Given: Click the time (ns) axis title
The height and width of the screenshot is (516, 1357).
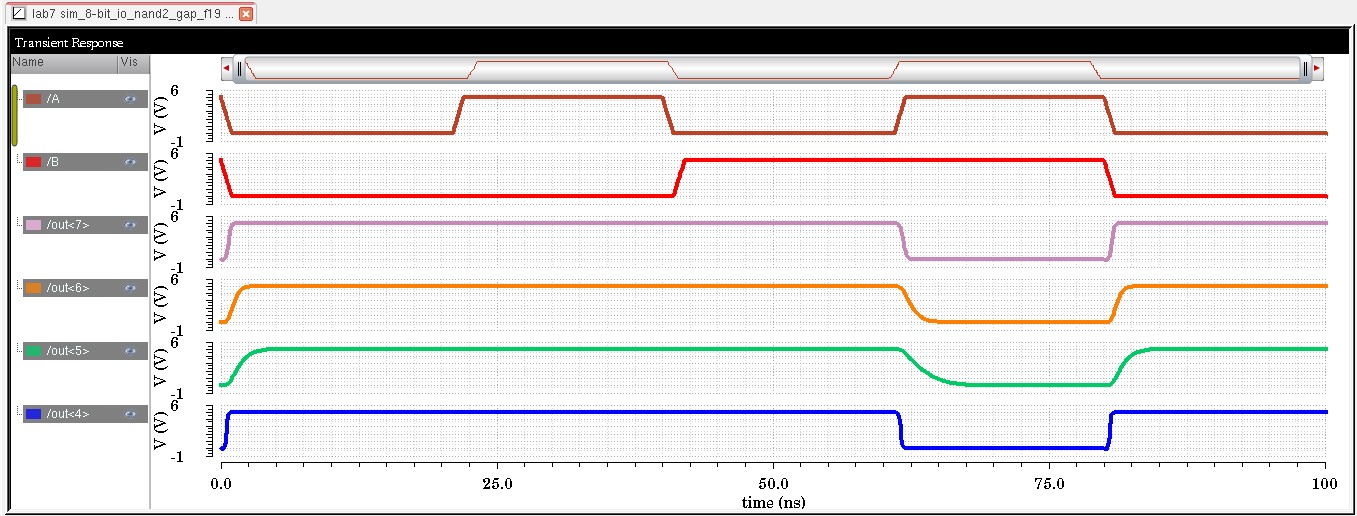Looking at the screenshot, I should point(773,501).
